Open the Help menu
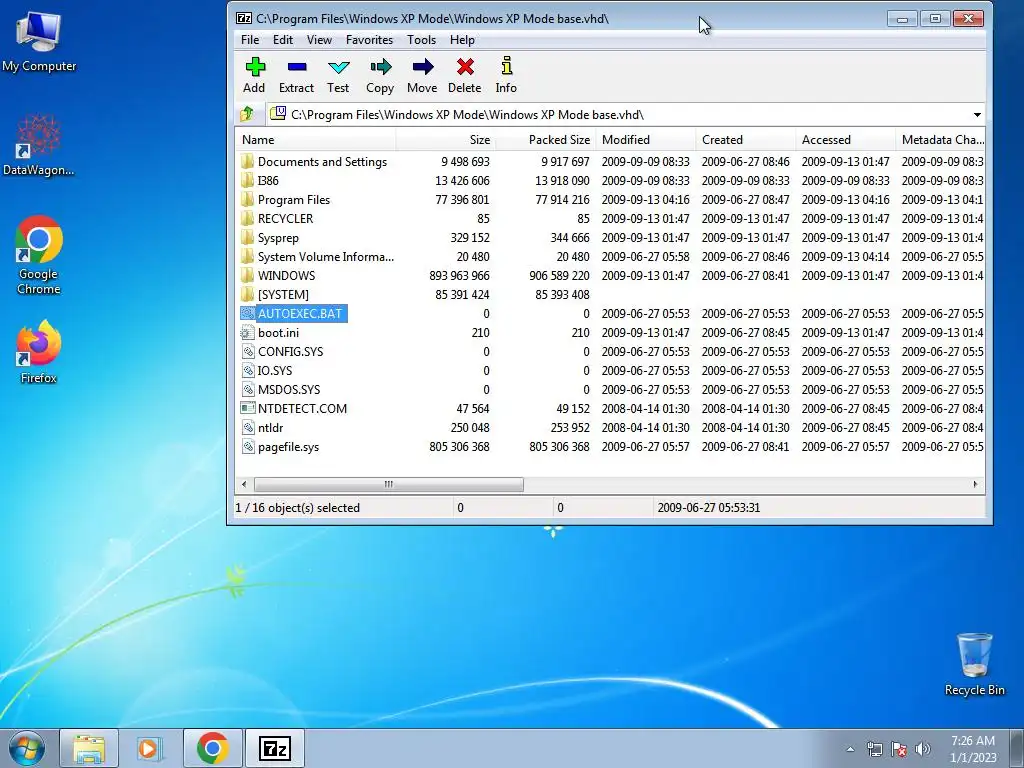 pos(462,40)
